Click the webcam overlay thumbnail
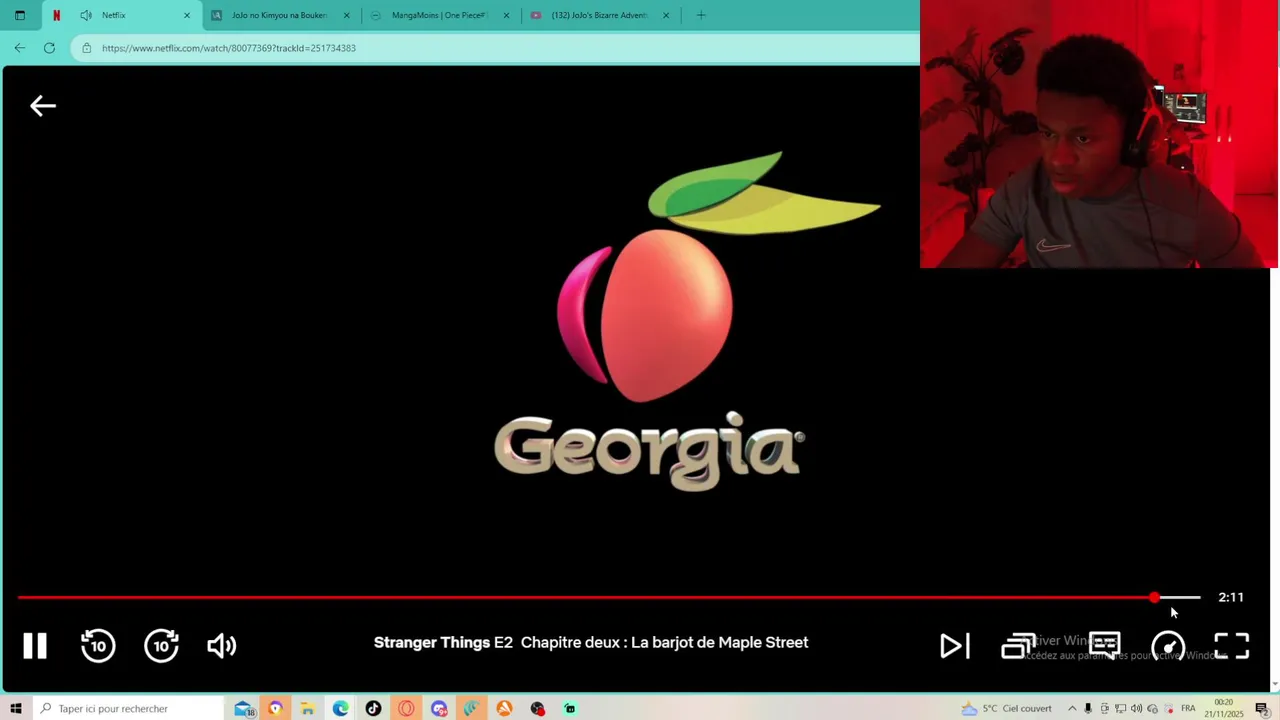 click(x=1099, y=134)
